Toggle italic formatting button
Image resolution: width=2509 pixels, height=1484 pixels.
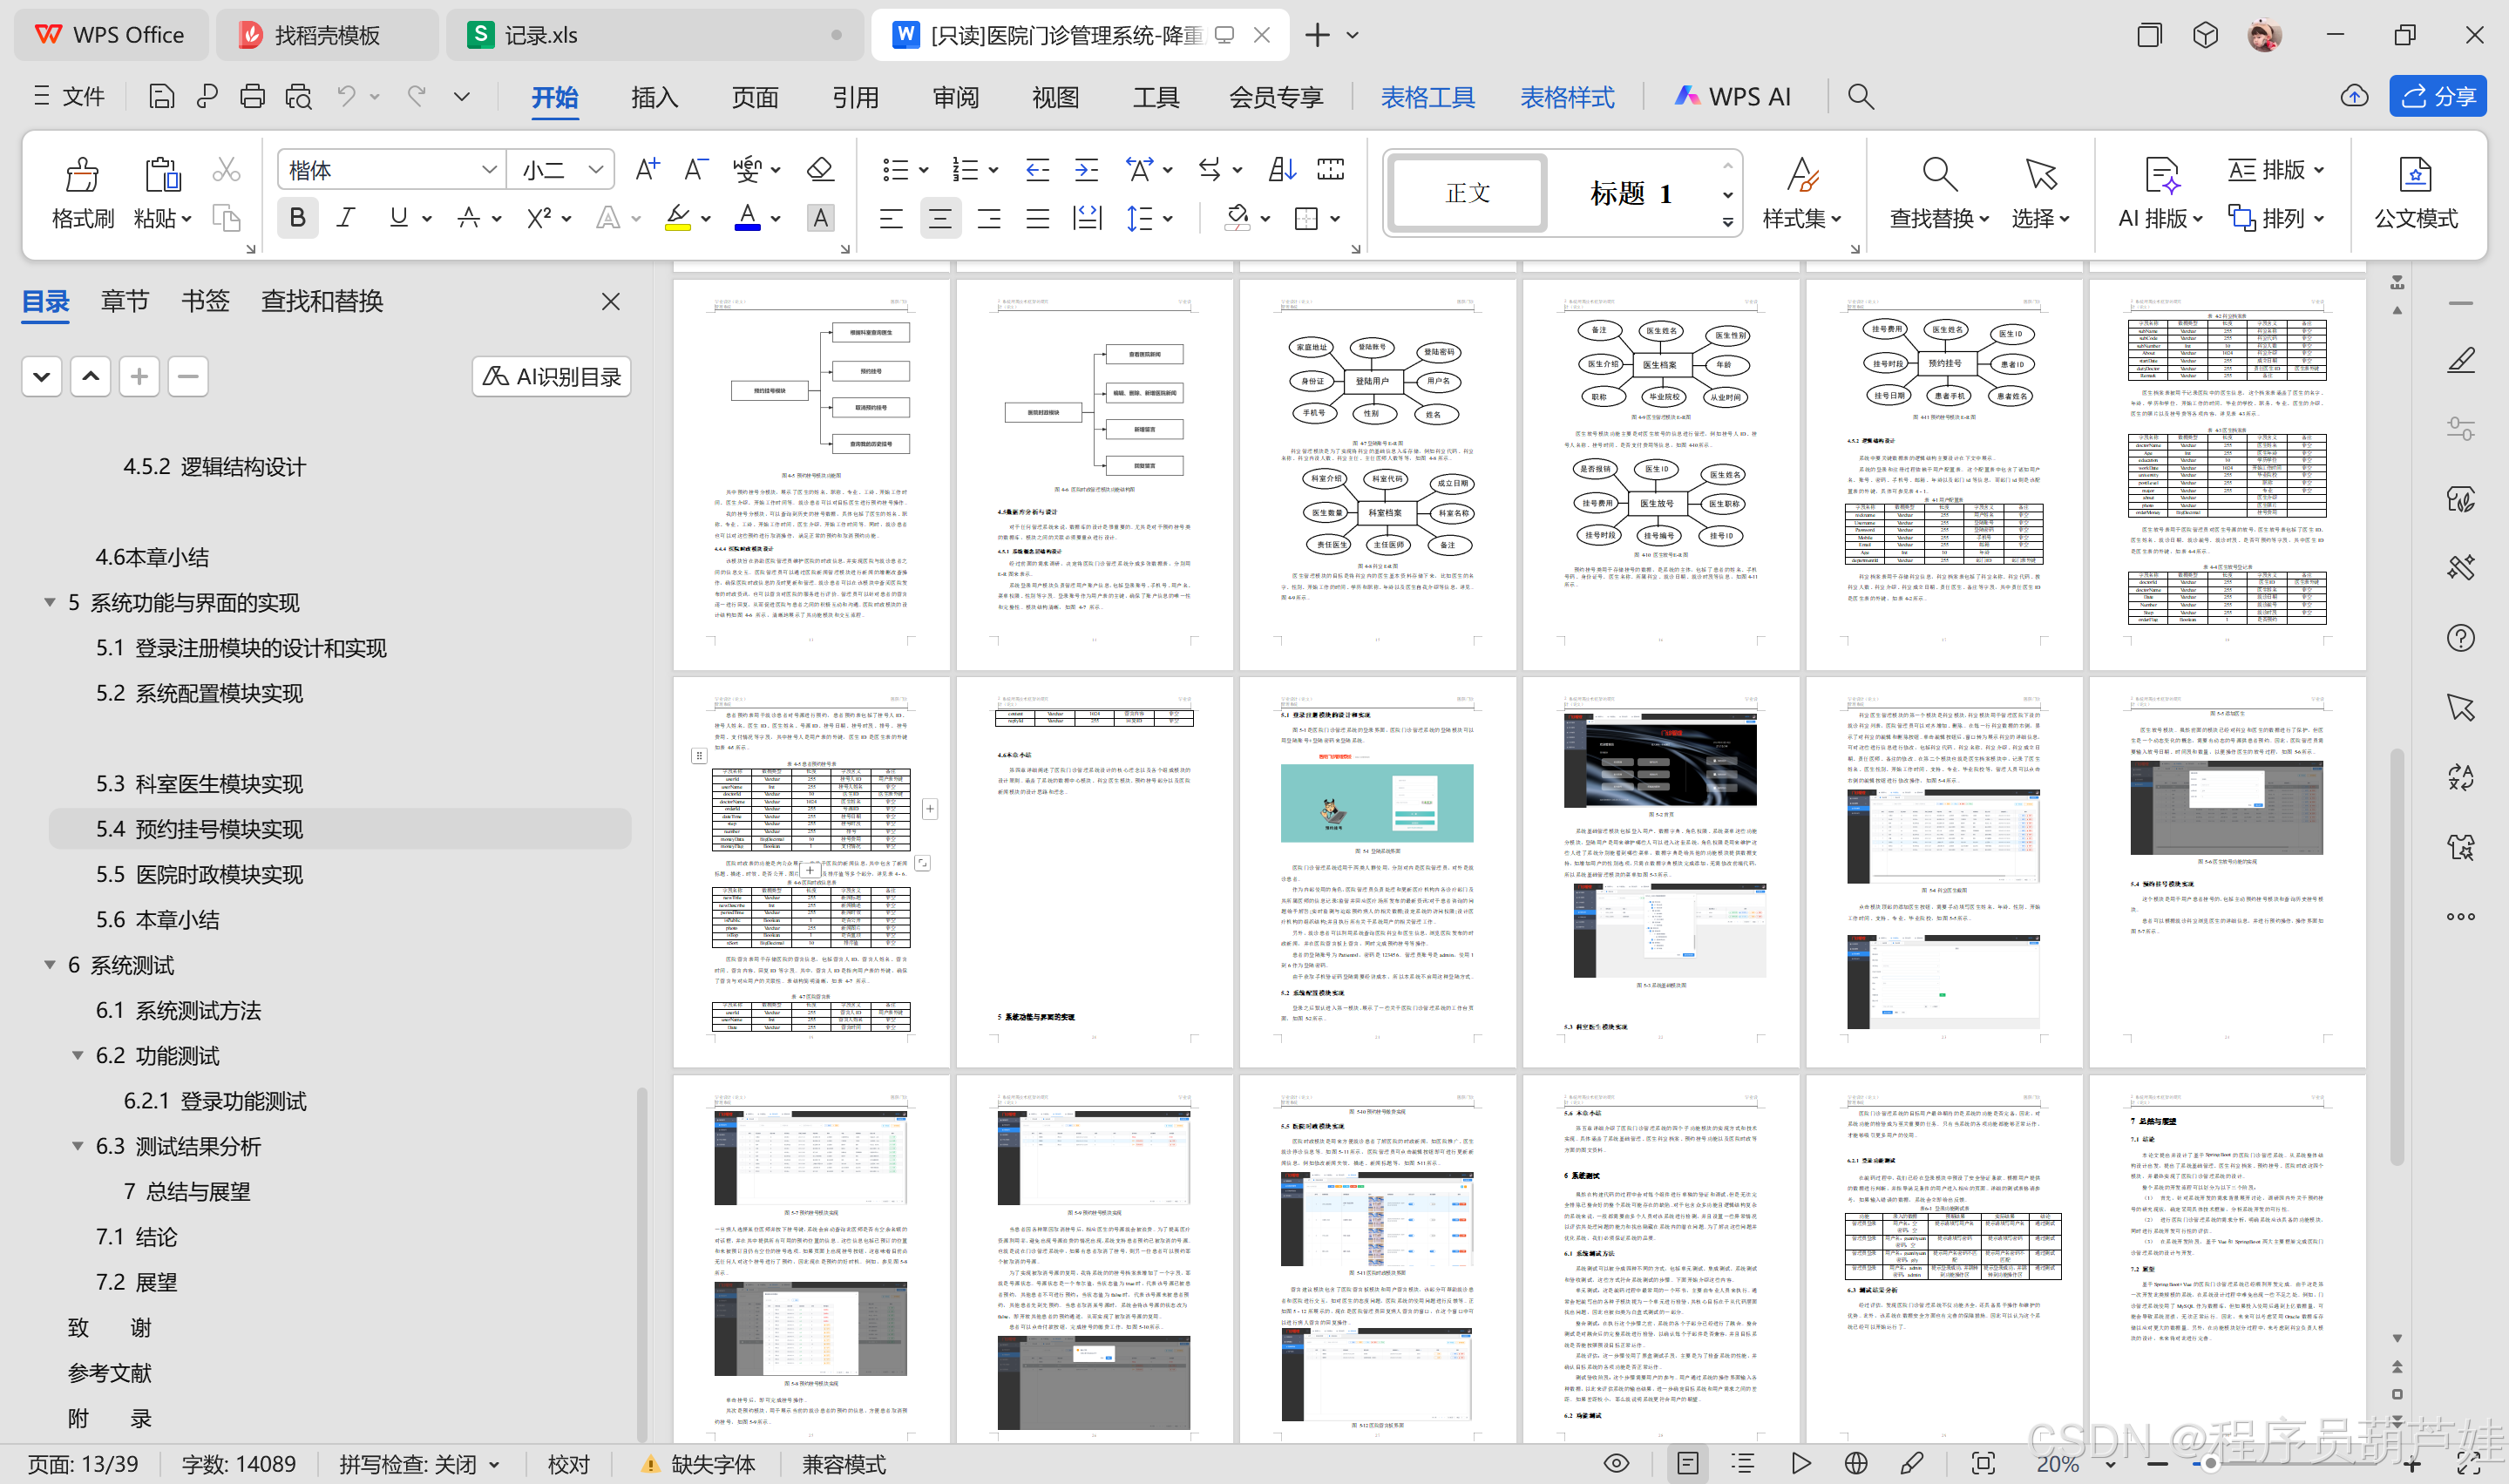pyautogui.click(x=346, y=218)
